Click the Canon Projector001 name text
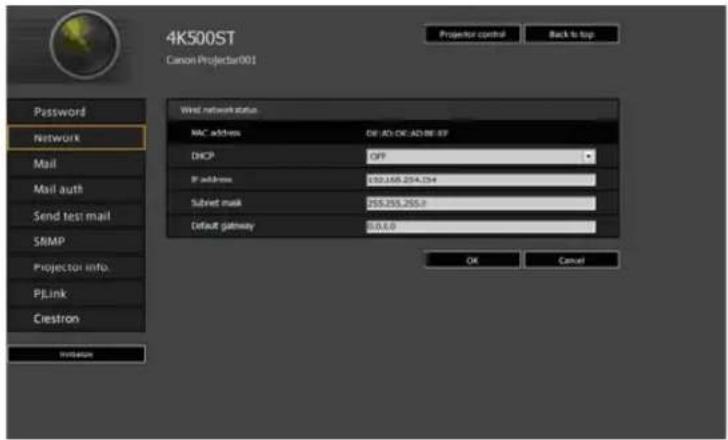The width and height of the screenshot is (728, 440). point(211,60)
